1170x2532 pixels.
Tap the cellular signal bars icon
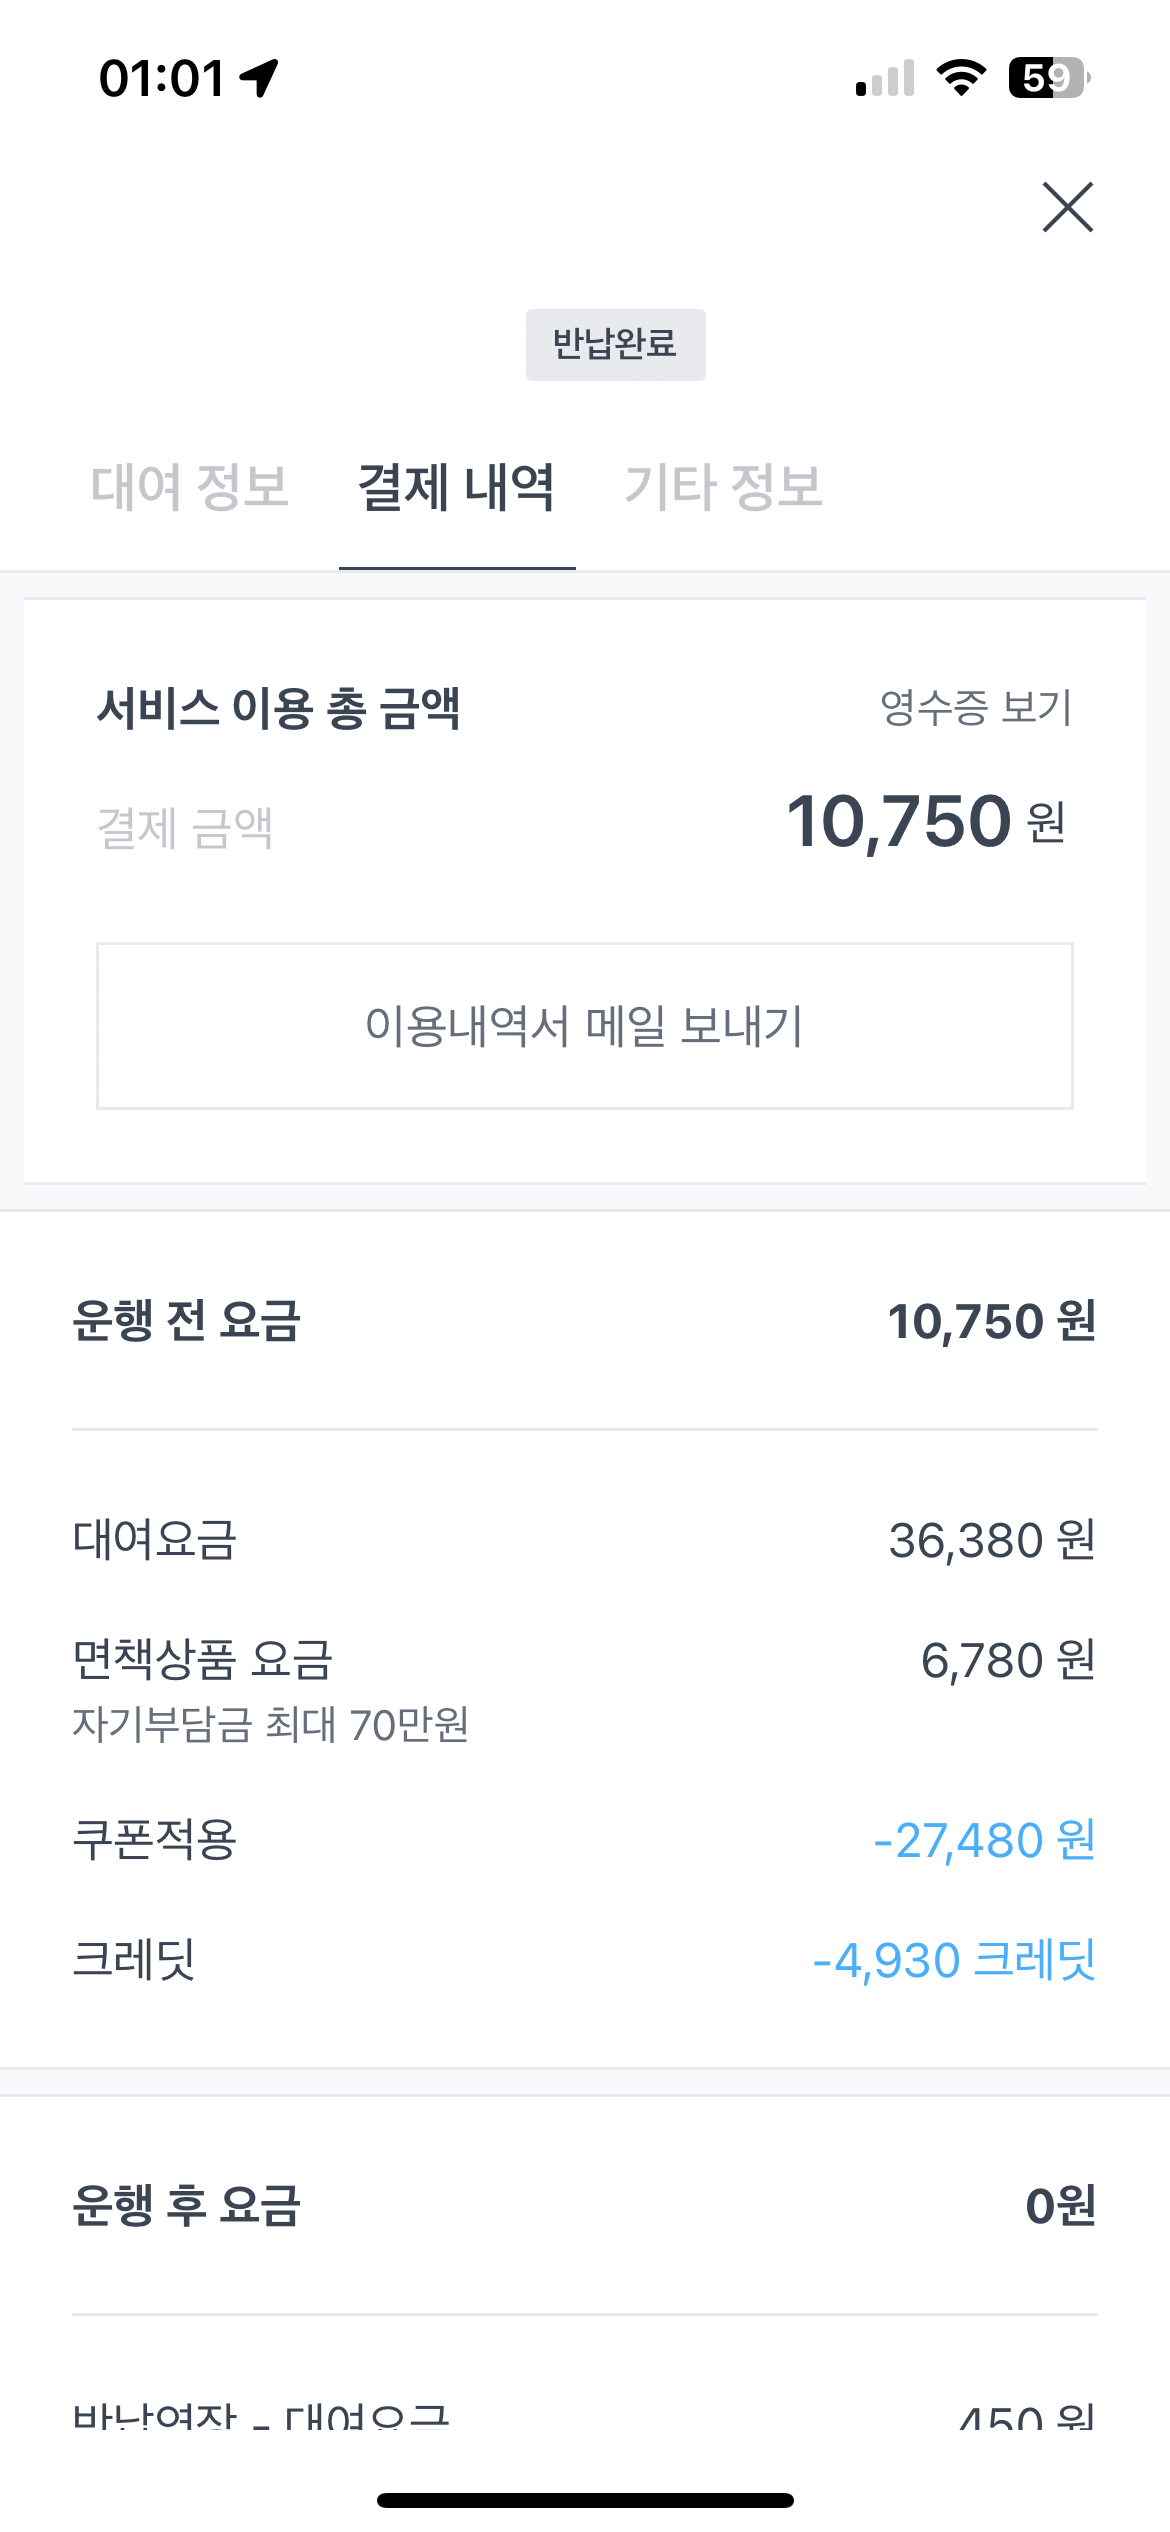pos(885,78)
